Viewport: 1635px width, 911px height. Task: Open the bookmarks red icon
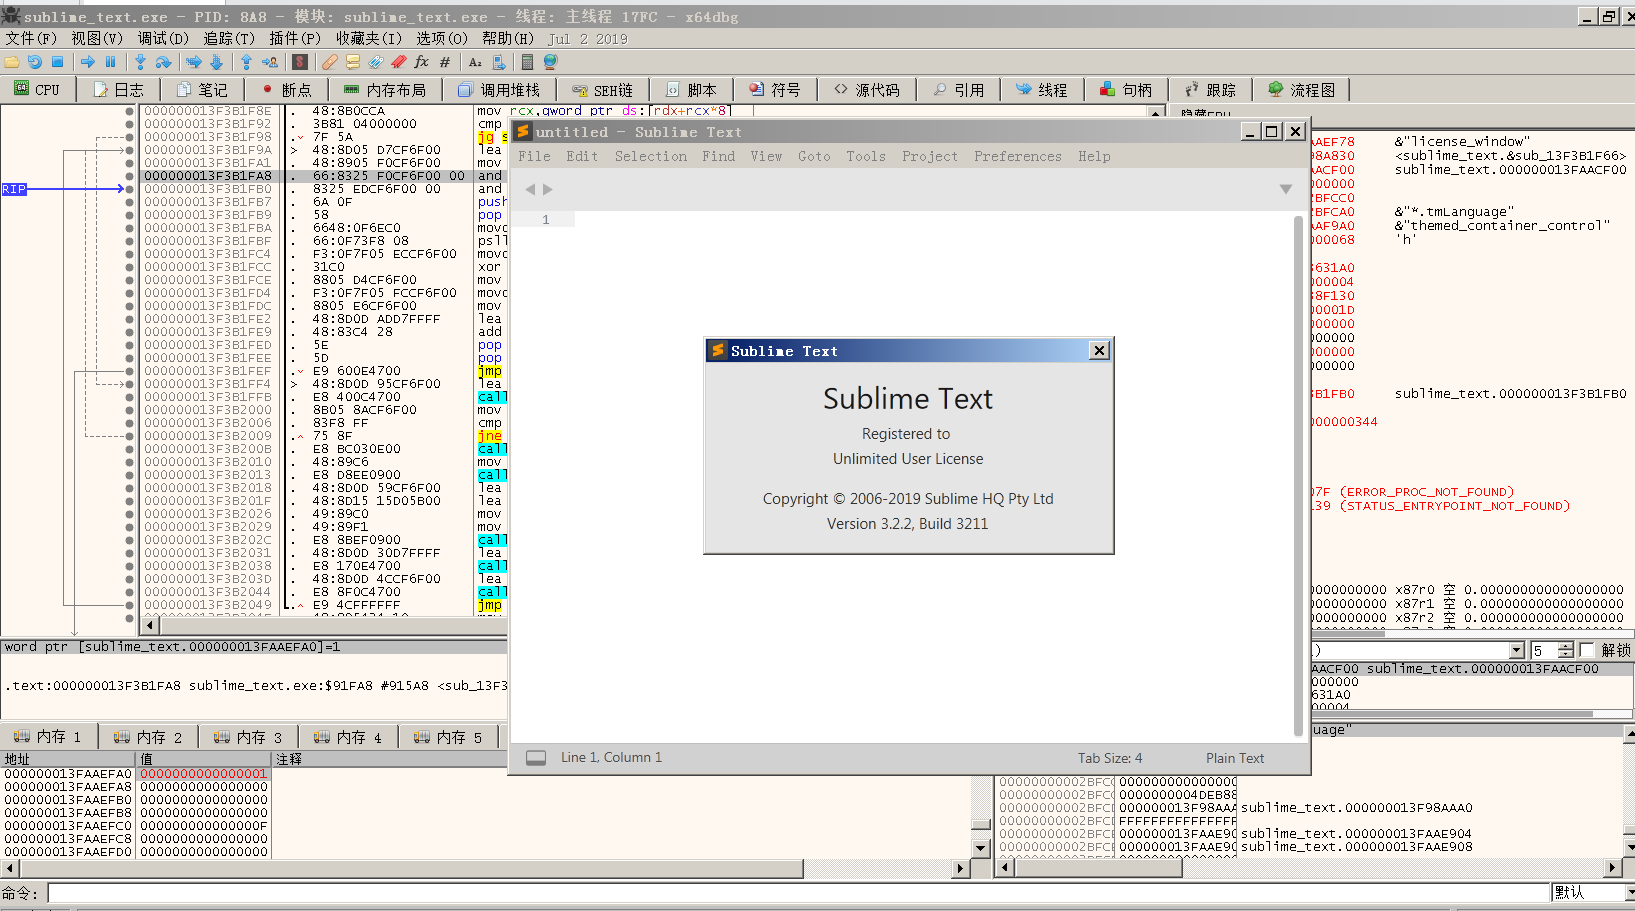(x=398, y=62)
